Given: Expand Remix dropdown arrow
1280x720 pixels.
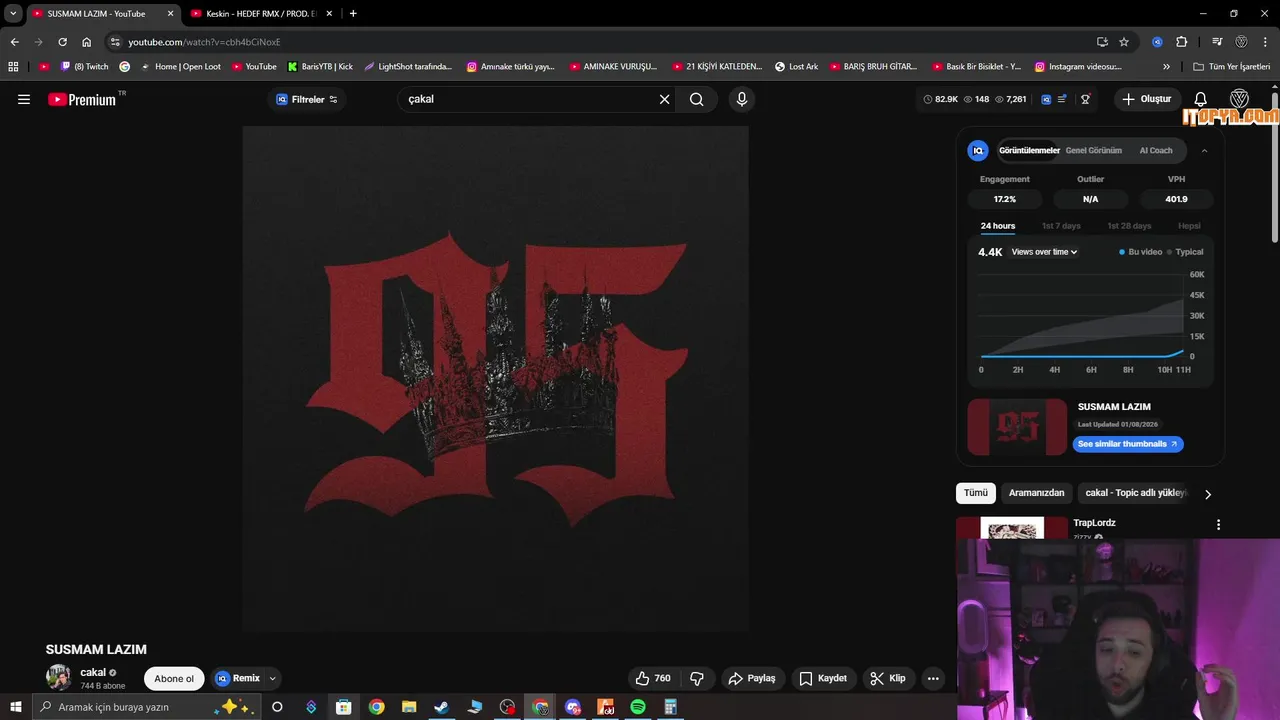Looking at the screenshot, I should coord(272,678).
